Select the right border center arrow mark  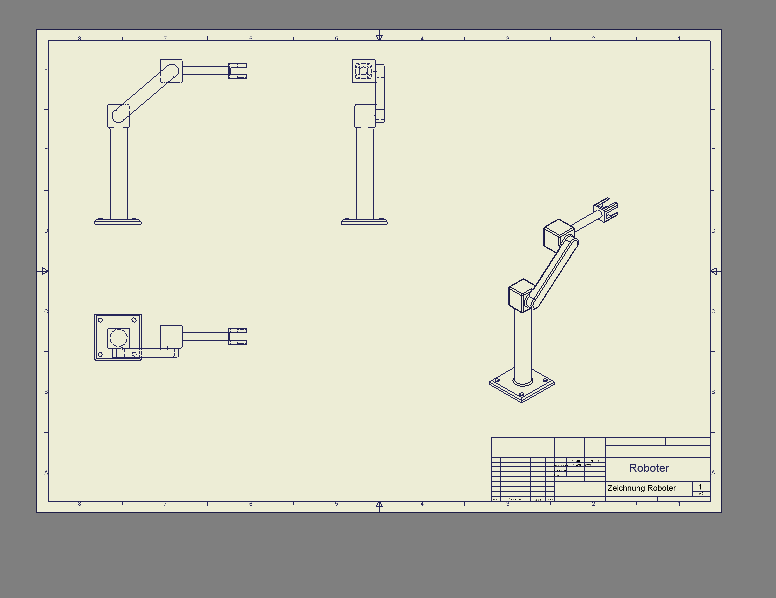[715, 271]
